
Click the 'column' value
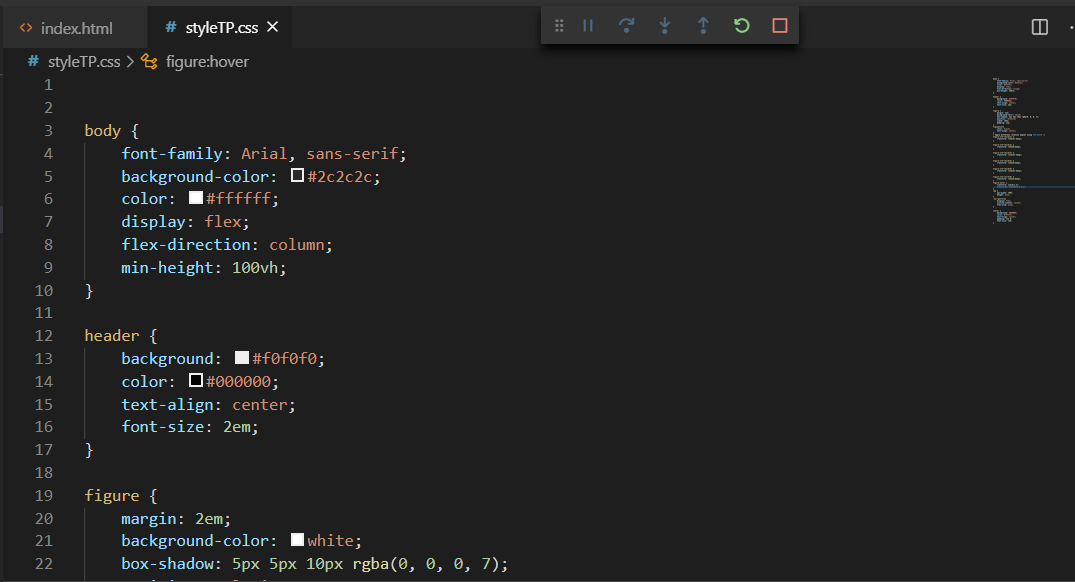click(296, 245)
